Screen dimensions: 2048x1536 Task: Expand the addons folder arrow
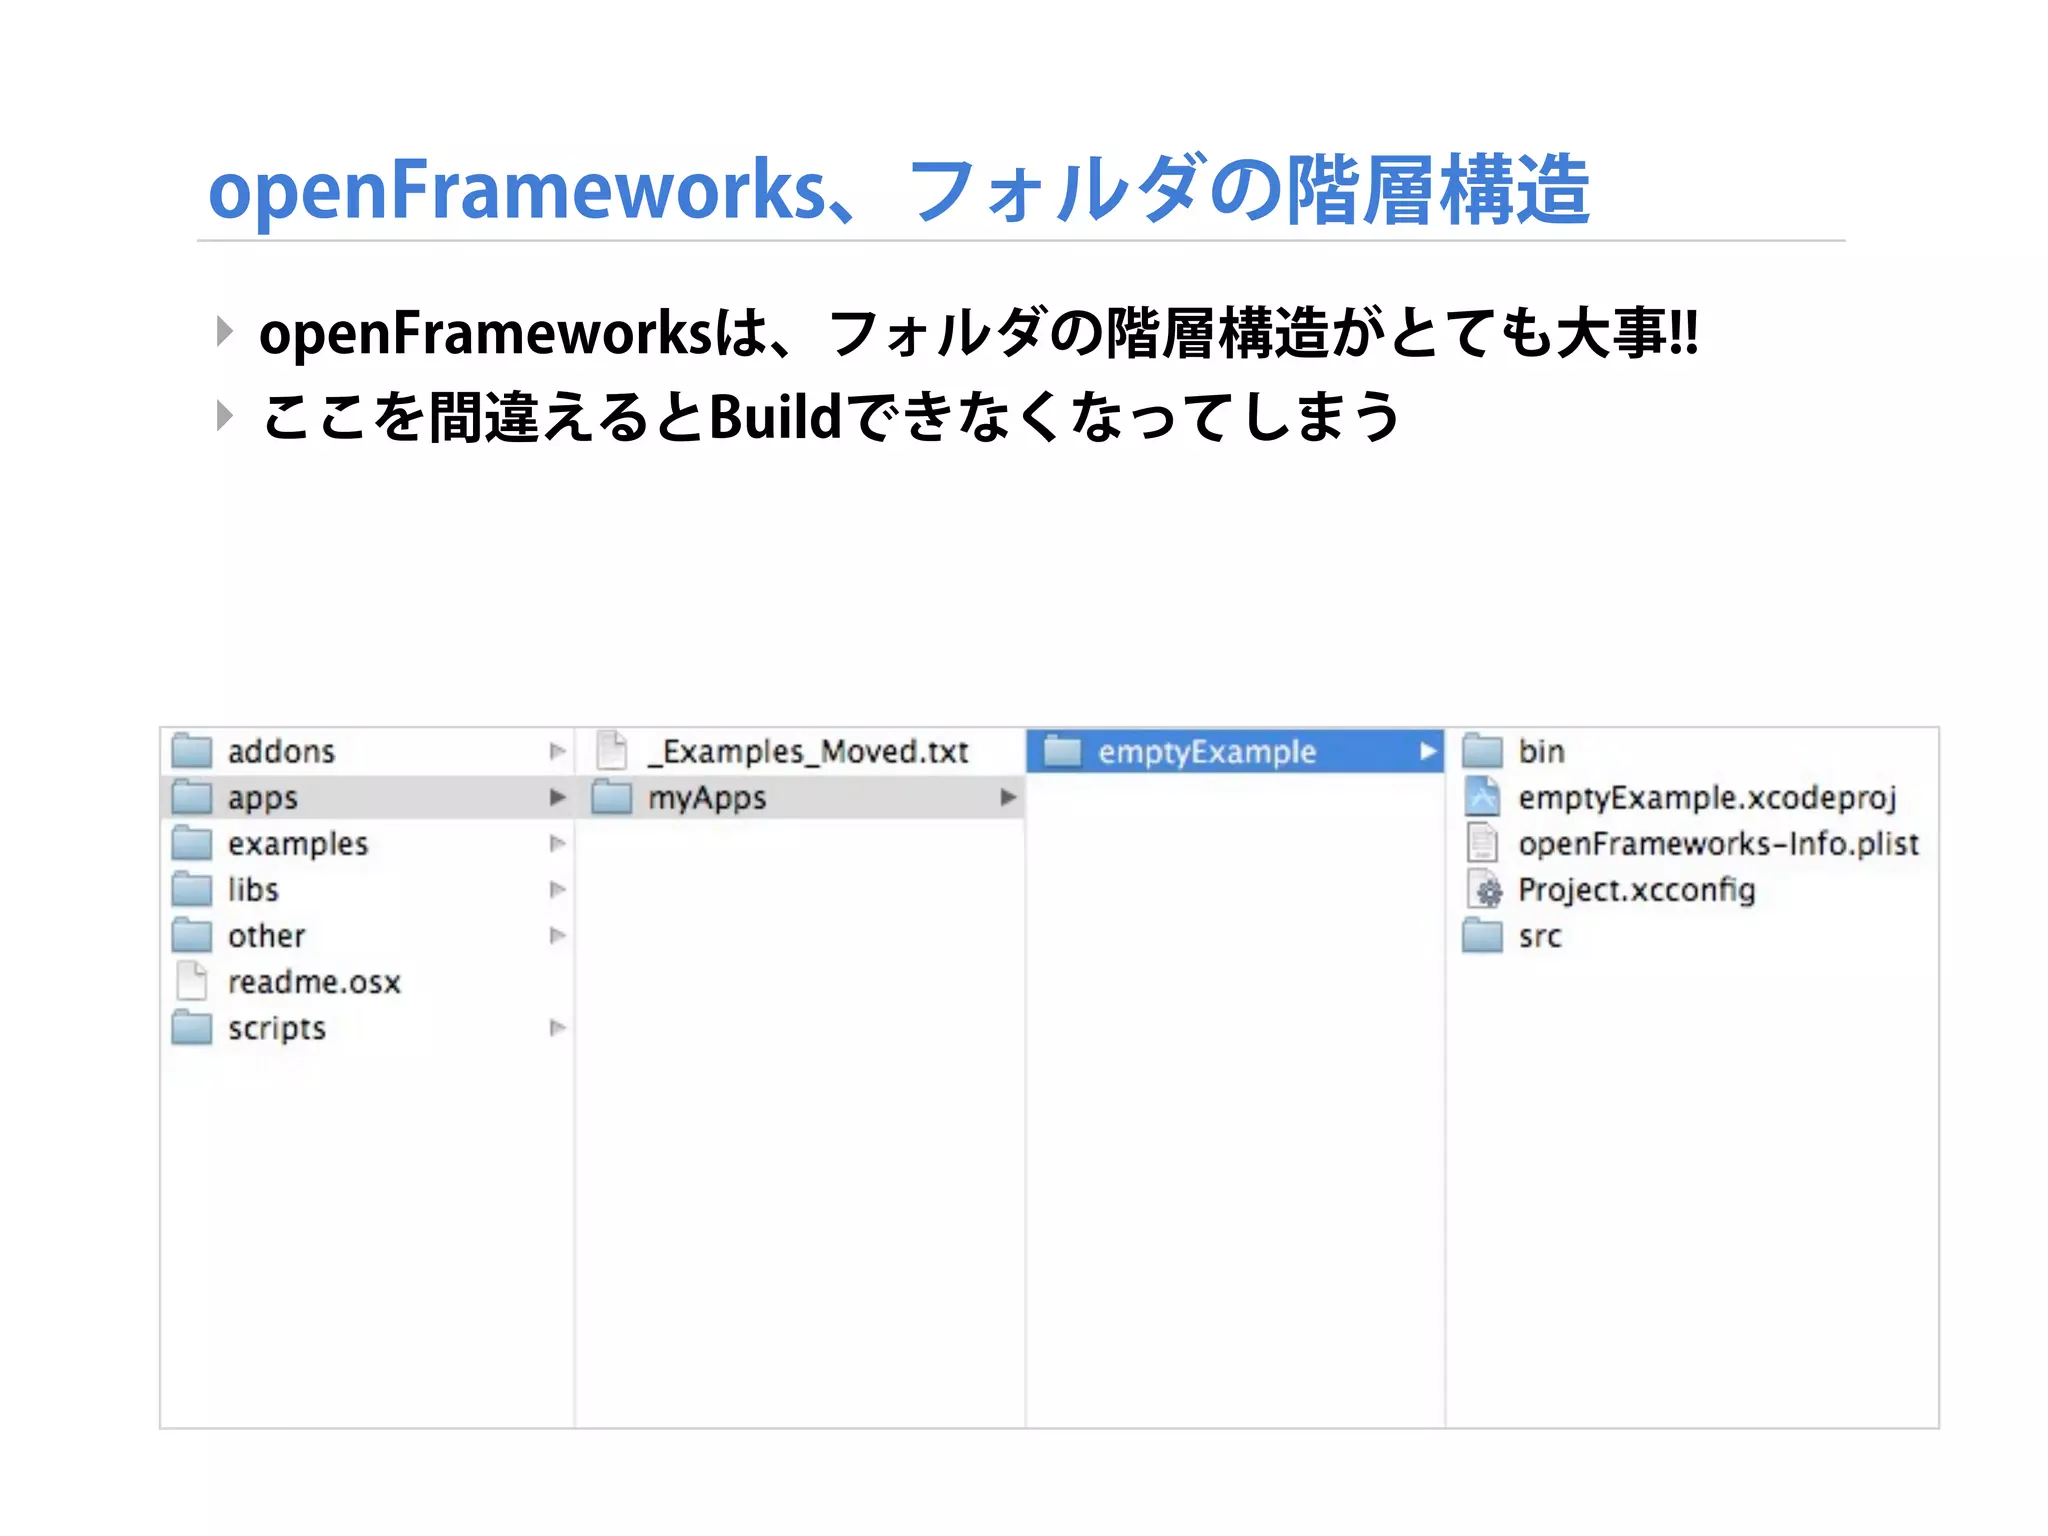coord(558,751)
